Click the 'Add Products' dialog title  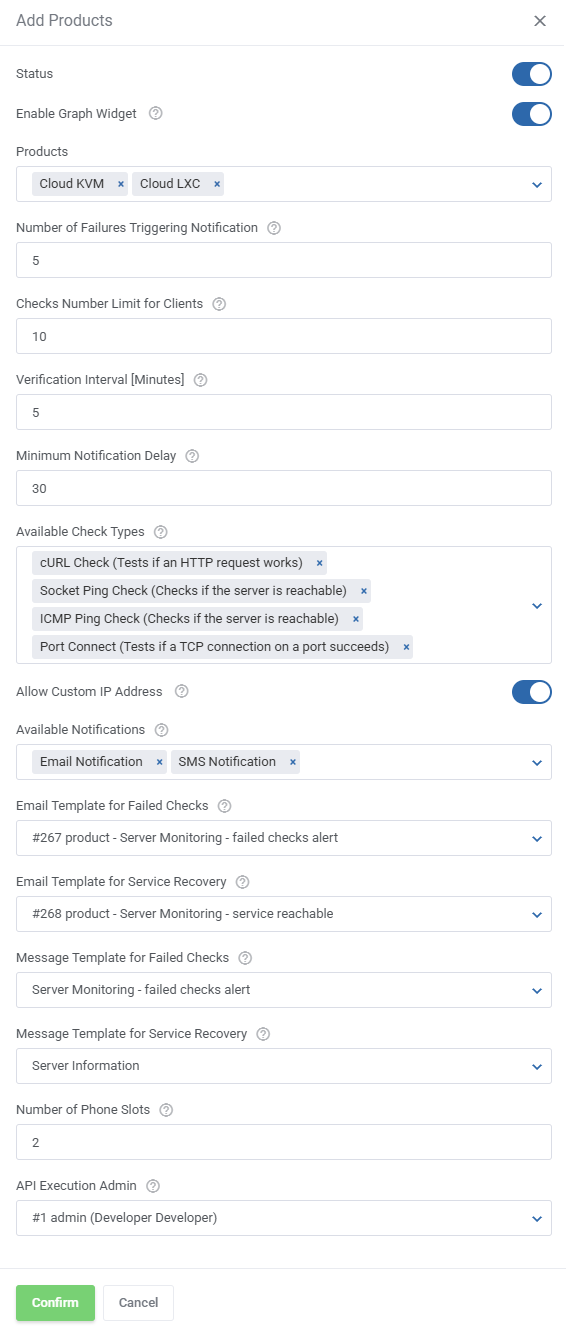pyautogui.click(x=64, y=21)
